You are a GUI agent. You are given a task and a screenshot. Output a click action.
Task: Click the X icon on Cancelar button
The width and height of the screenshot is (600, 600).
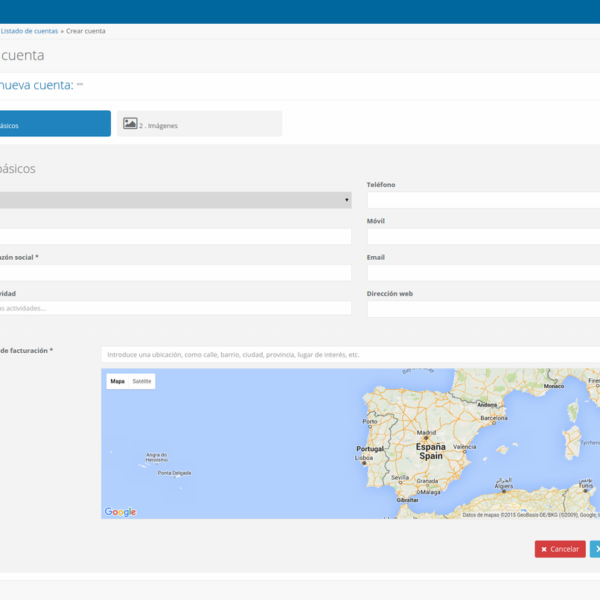544,549
